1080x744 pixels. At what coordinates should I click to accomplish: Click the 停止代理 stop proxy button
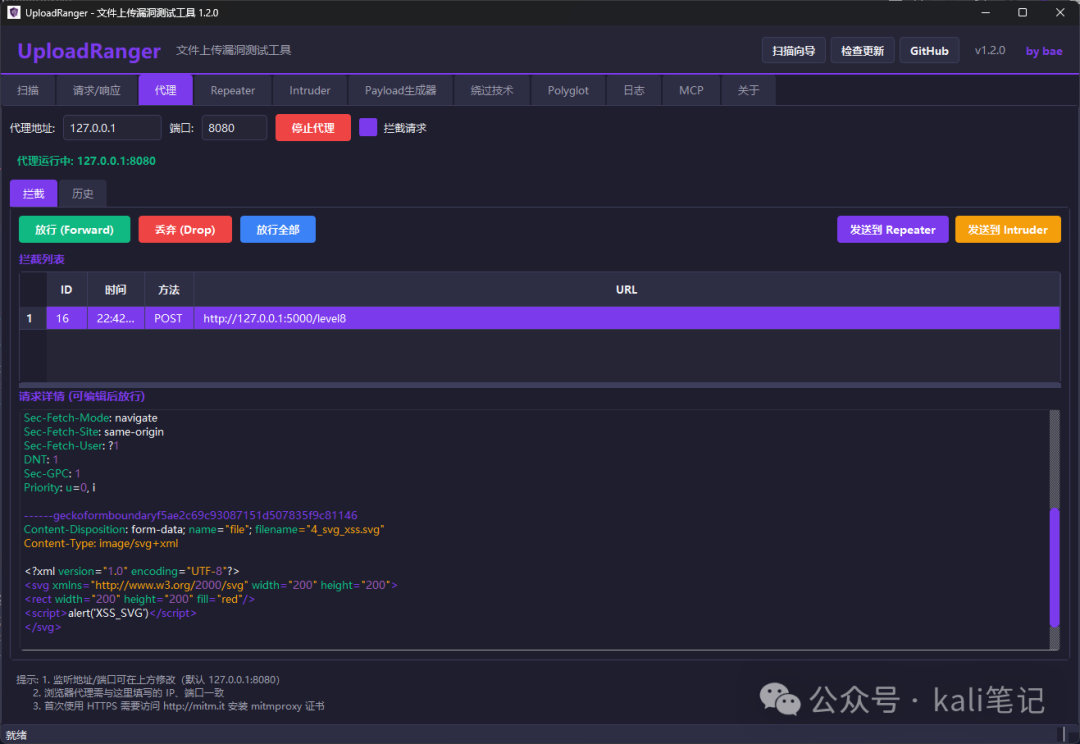(x=313, y=127)
